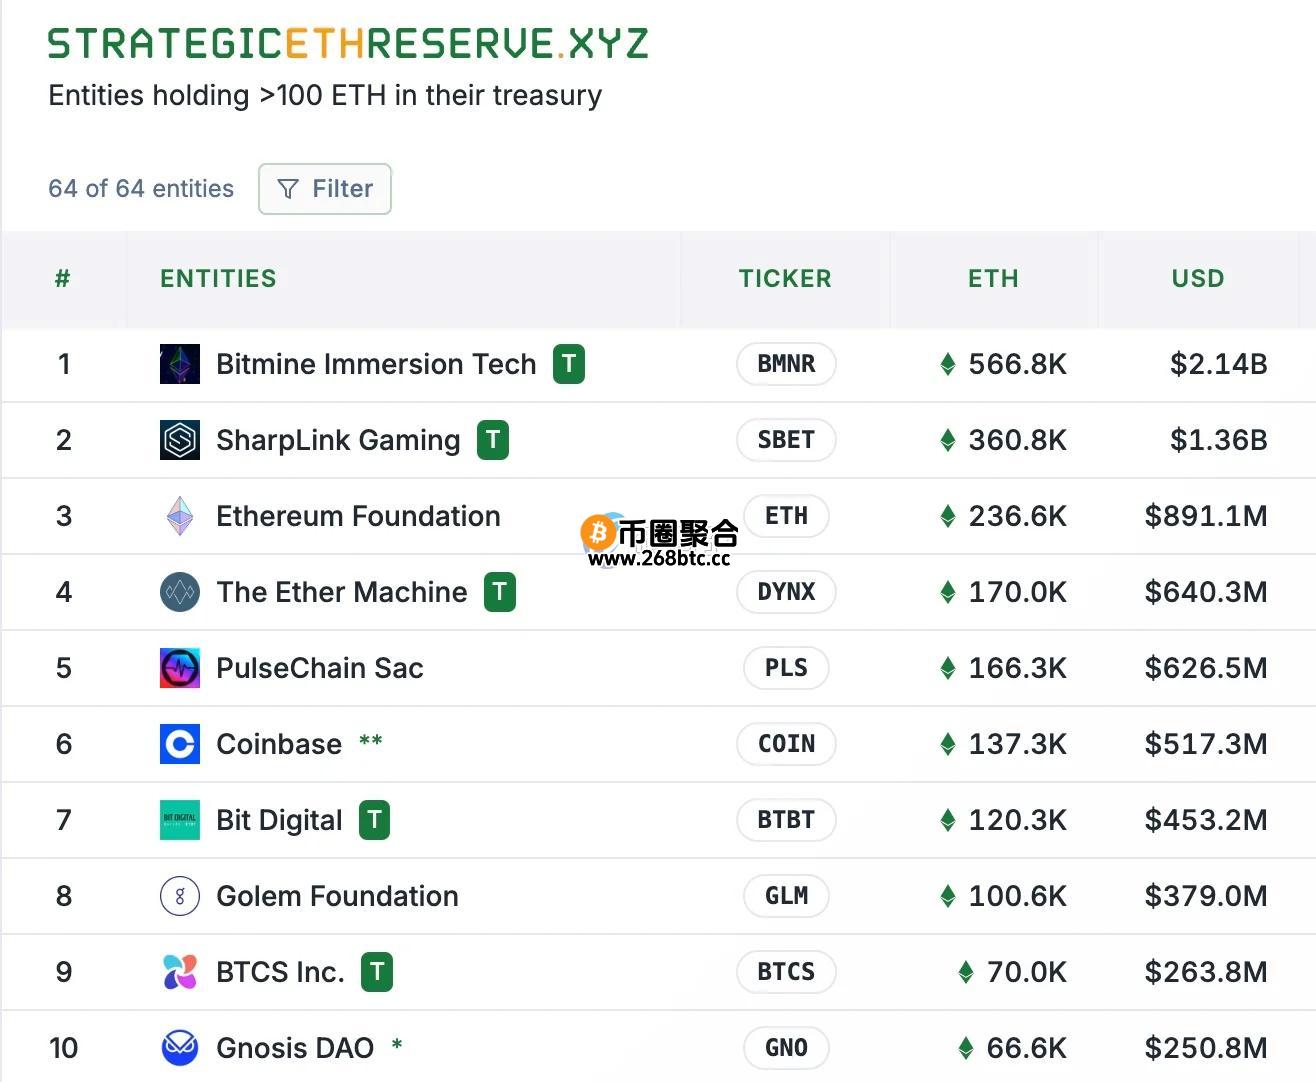Sort by the ETH column header
The height and width of the screenshot is (1082, 1316).
pos(993,278)
